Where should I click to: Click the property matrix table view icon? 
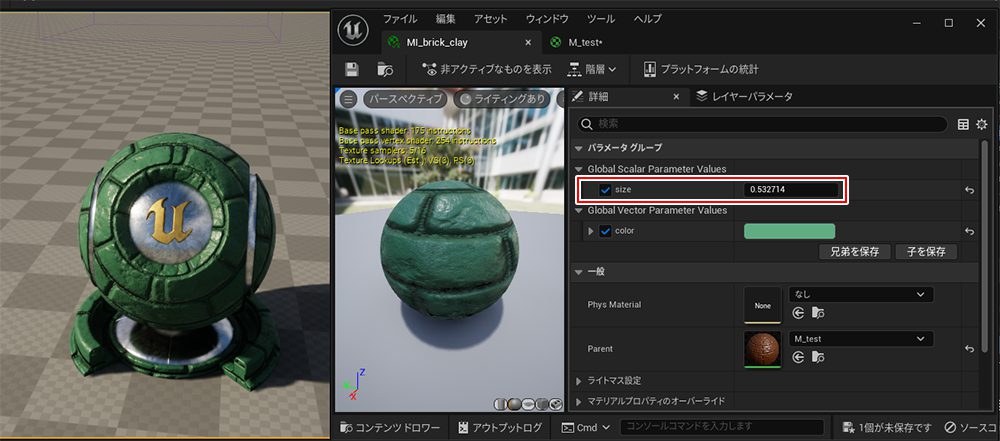963,124
